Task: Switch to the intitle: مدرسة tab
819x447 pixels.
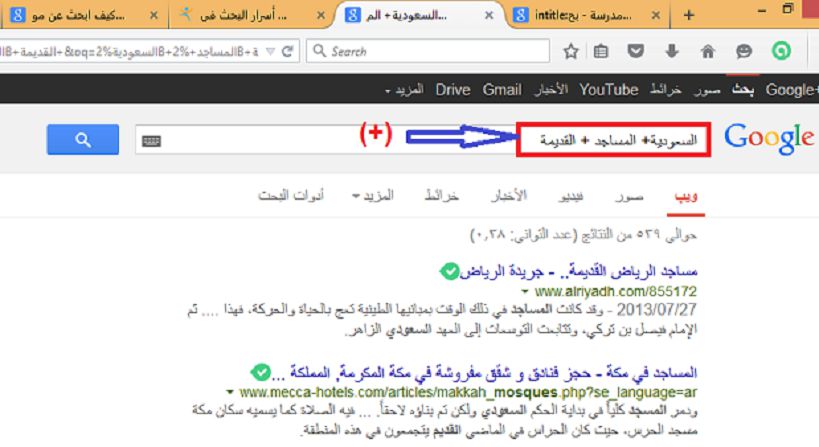Action: tap(582, 16)
